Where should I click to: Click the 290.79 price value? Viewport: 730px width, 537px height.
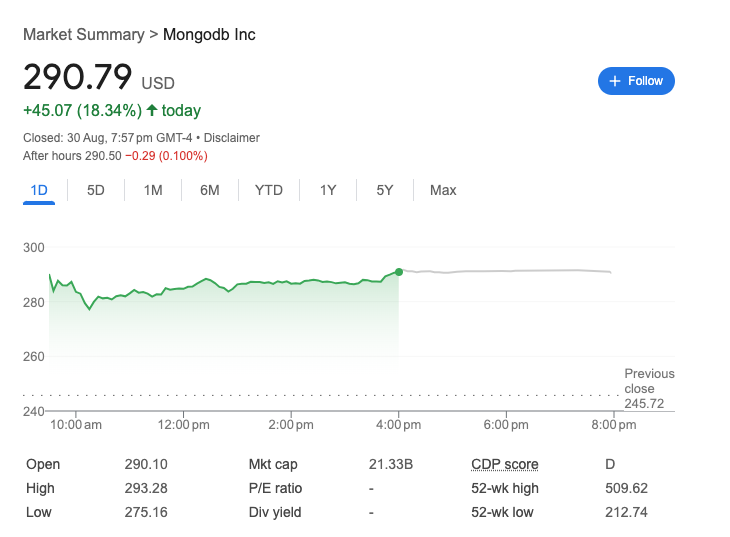77,78
